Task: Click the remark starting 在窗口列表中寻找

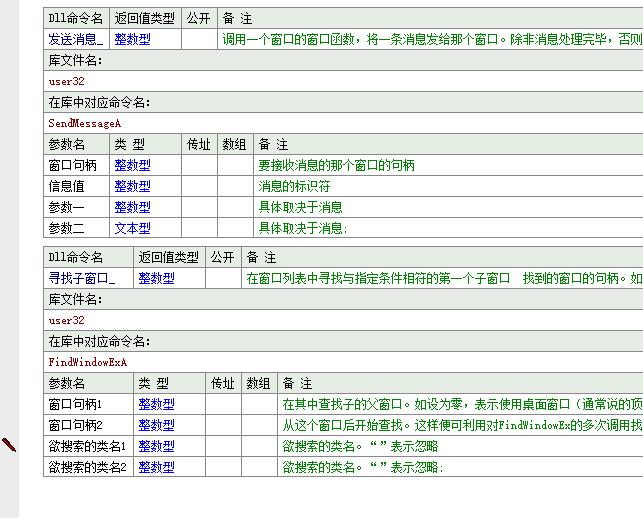Action: click(444, 278)
